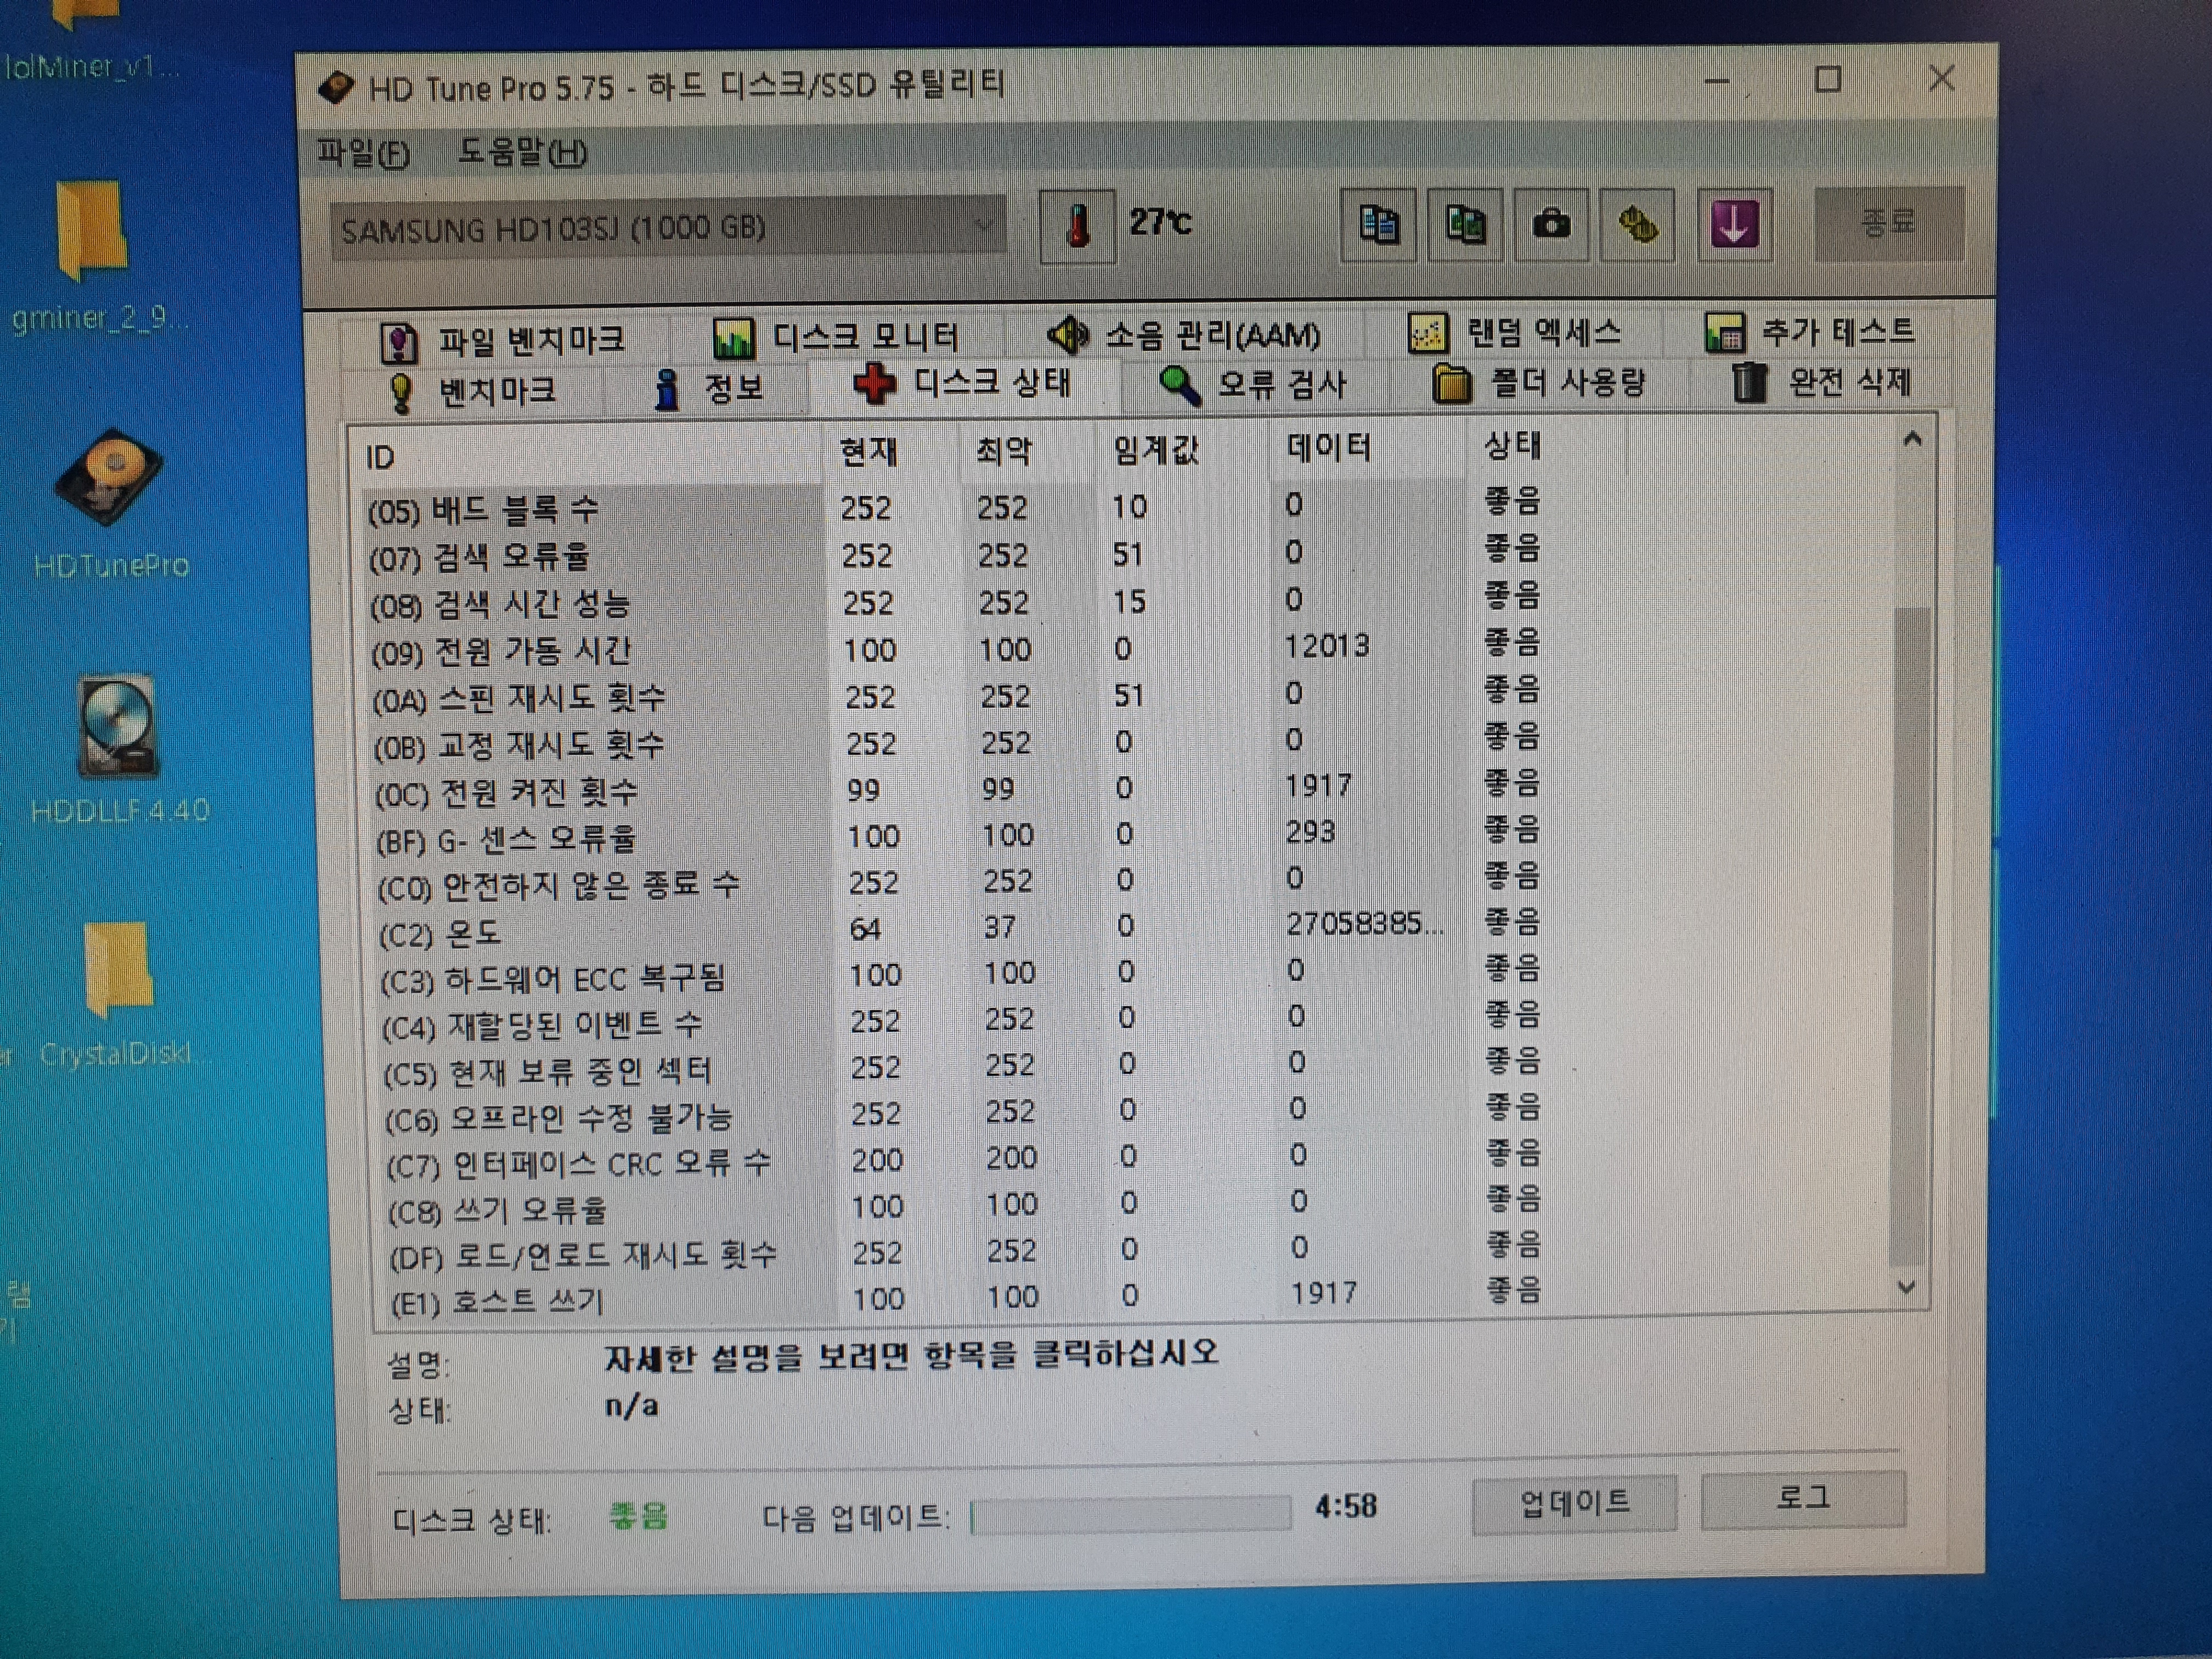Click the 293 G-sense data value
This screenshot has width=2212, height=1659.
pos(1310,832)
